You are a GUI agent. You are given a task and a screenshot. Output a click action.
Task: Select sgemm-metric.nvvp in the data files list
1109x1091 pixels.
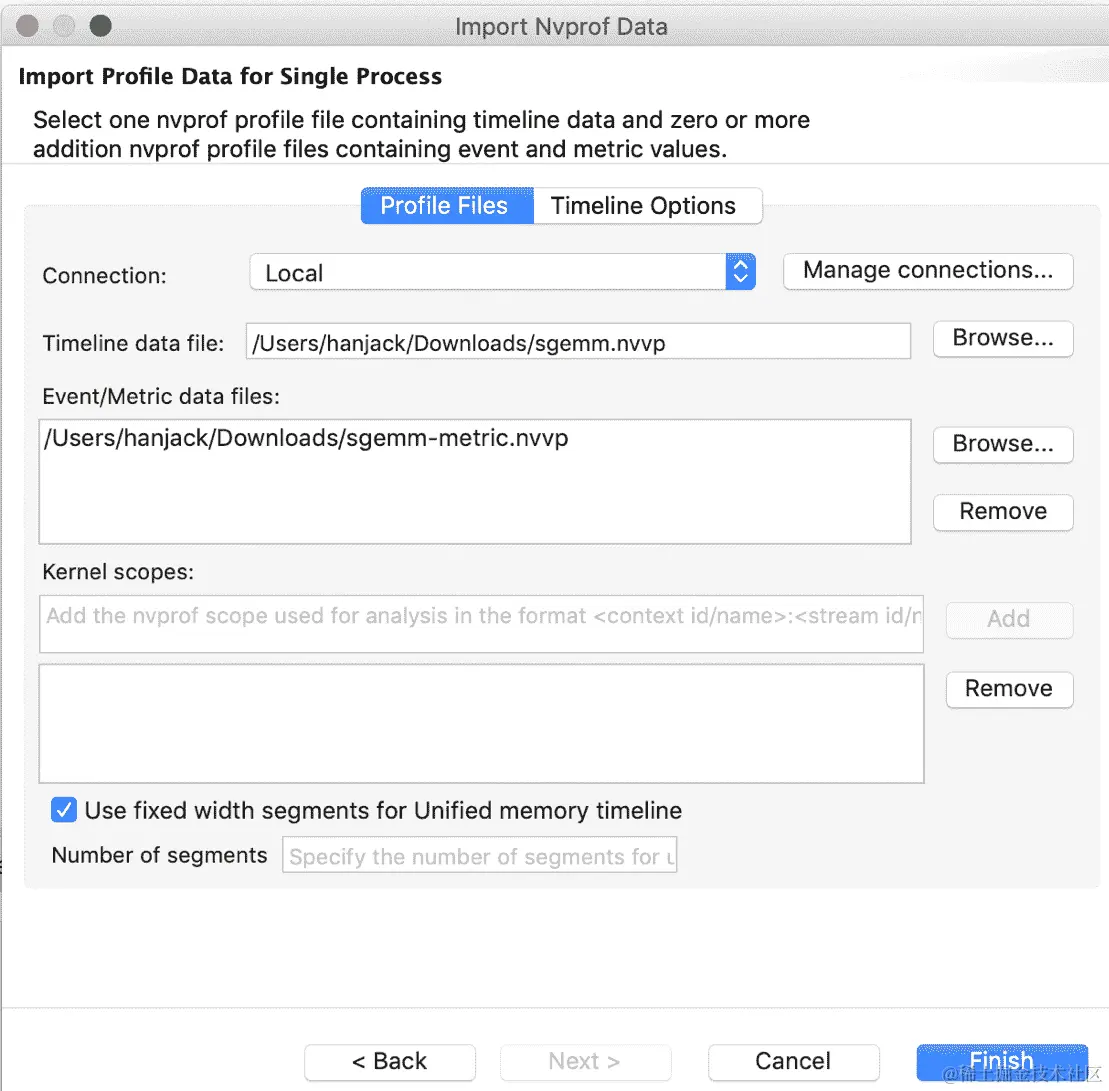point(306,438)
